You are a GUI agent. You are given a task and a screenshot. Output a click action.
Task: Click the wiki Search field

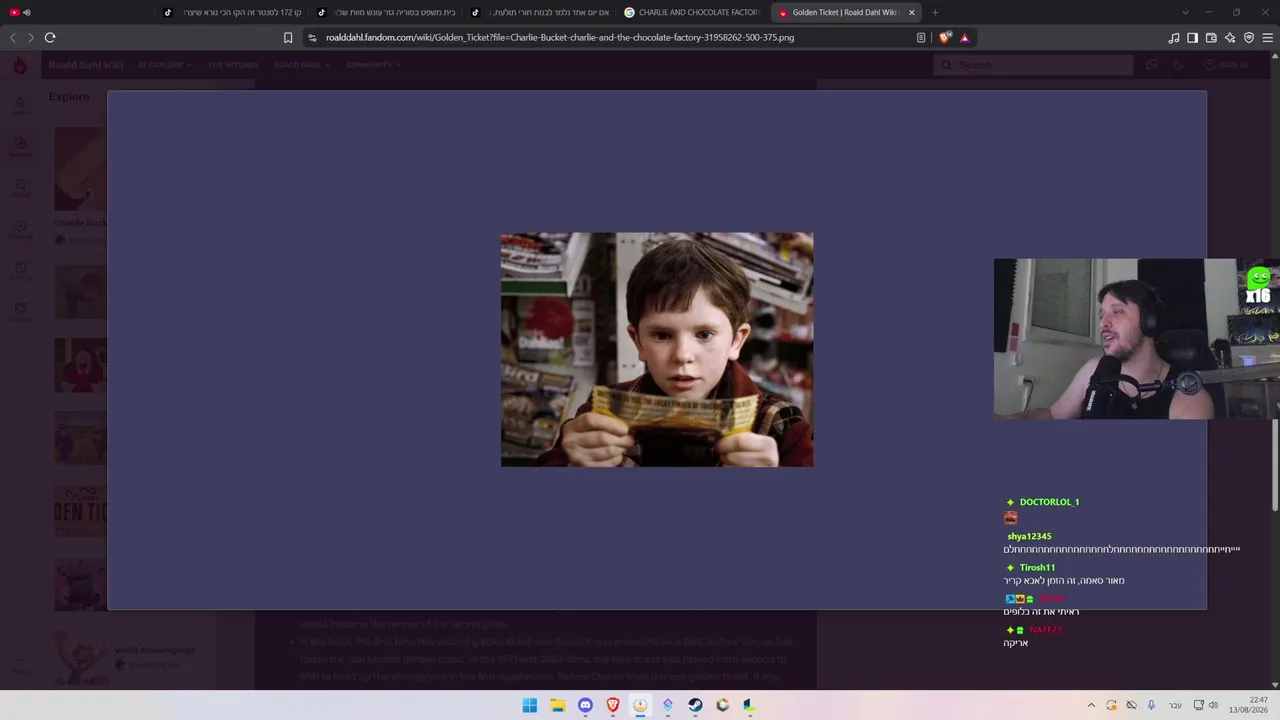coord(1033,65)
